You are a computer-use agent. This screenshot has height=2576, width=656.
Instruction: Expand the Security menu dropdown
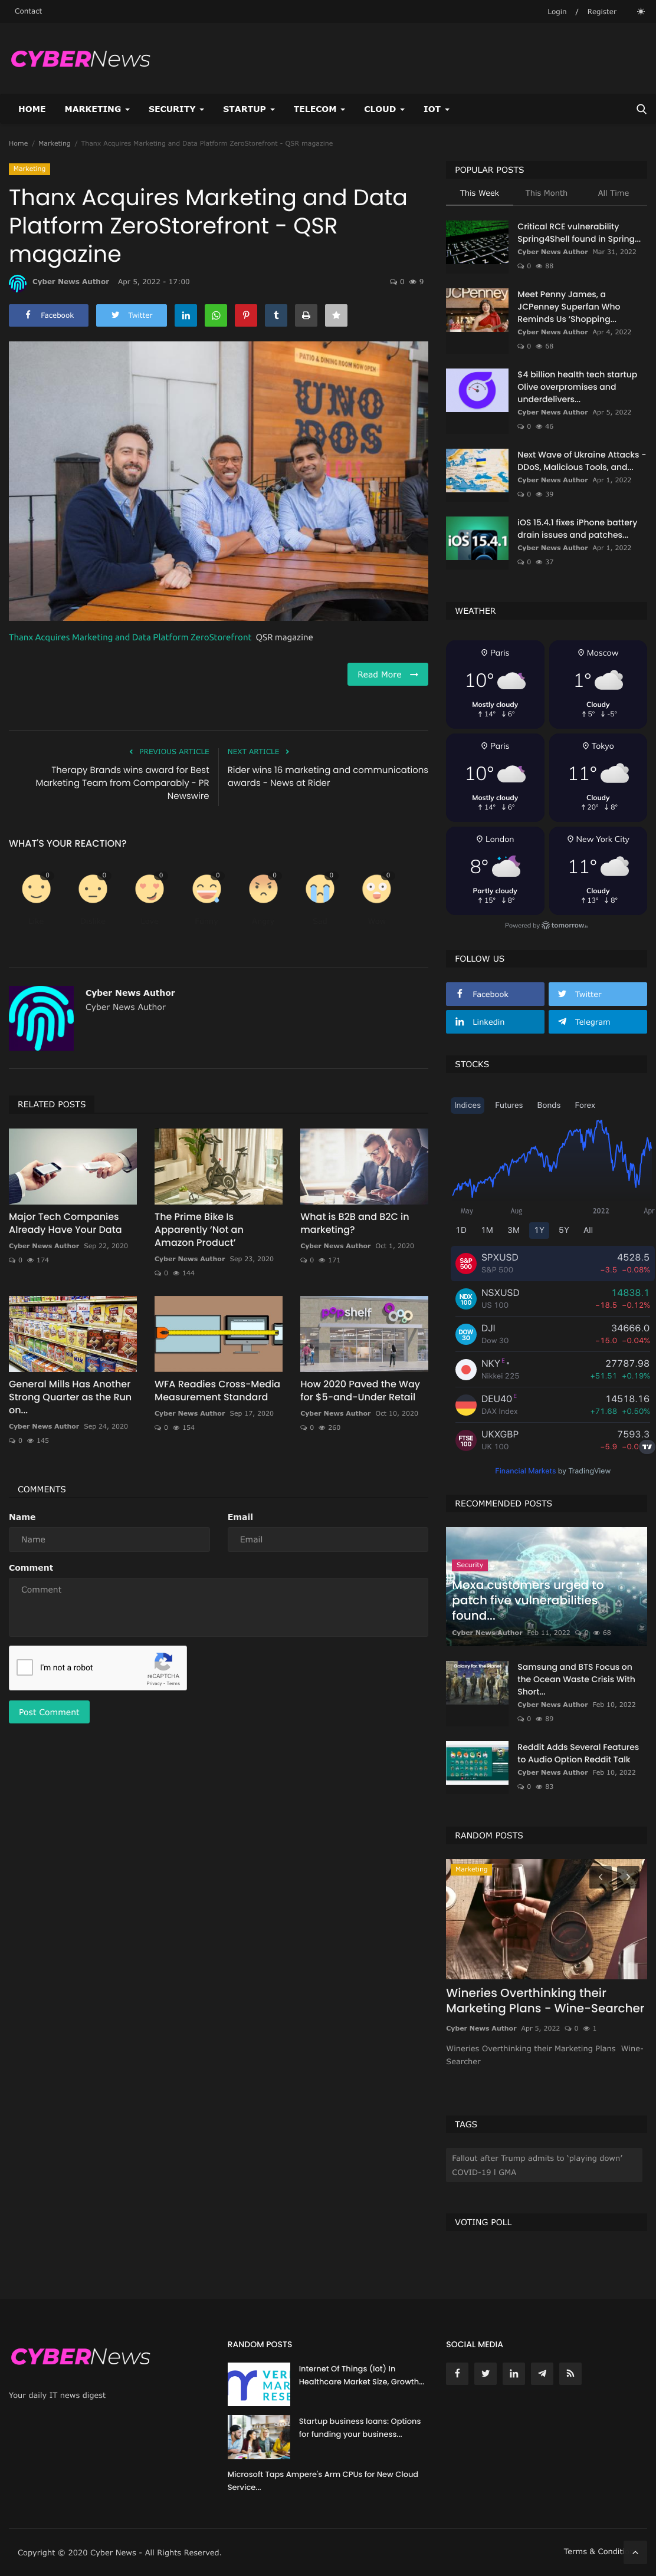[x=176, y=109]
